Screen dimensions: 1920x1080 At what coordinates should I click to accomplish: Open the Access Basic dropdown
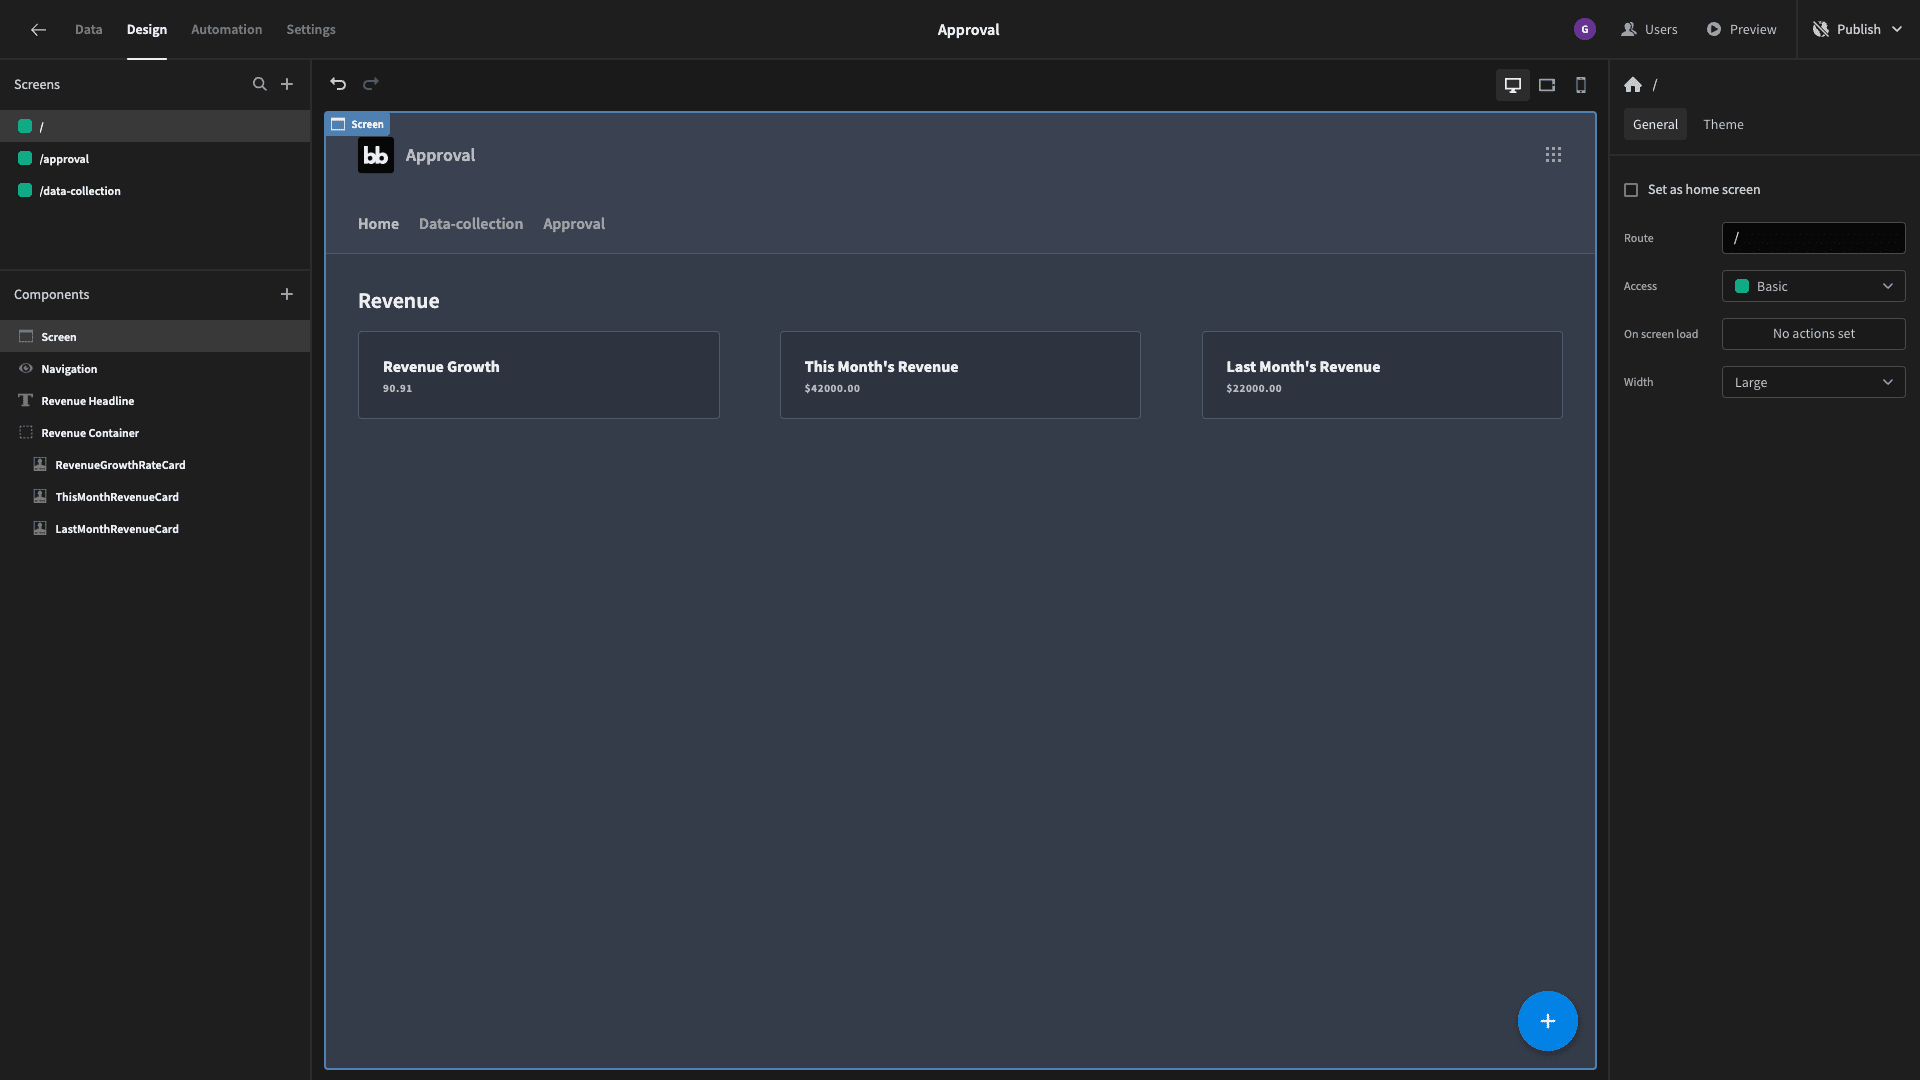point(1814,286)
